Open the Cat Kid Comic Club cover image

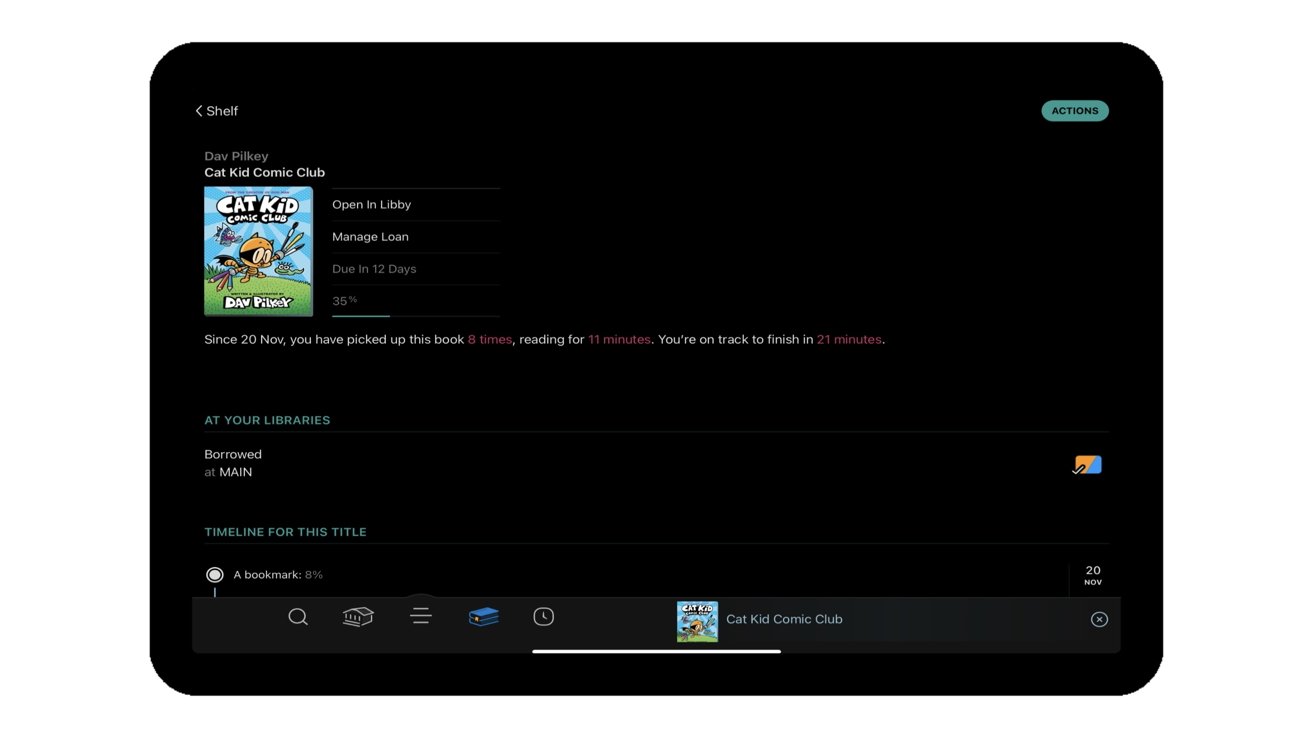(x=259, y=251)
